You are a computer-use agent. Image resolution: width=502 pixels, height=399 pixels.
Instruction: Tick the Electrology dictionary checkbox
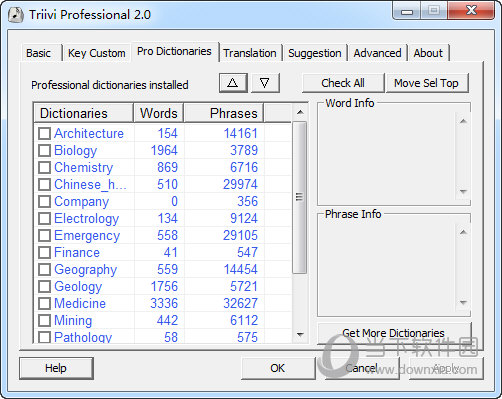[44, 218]
